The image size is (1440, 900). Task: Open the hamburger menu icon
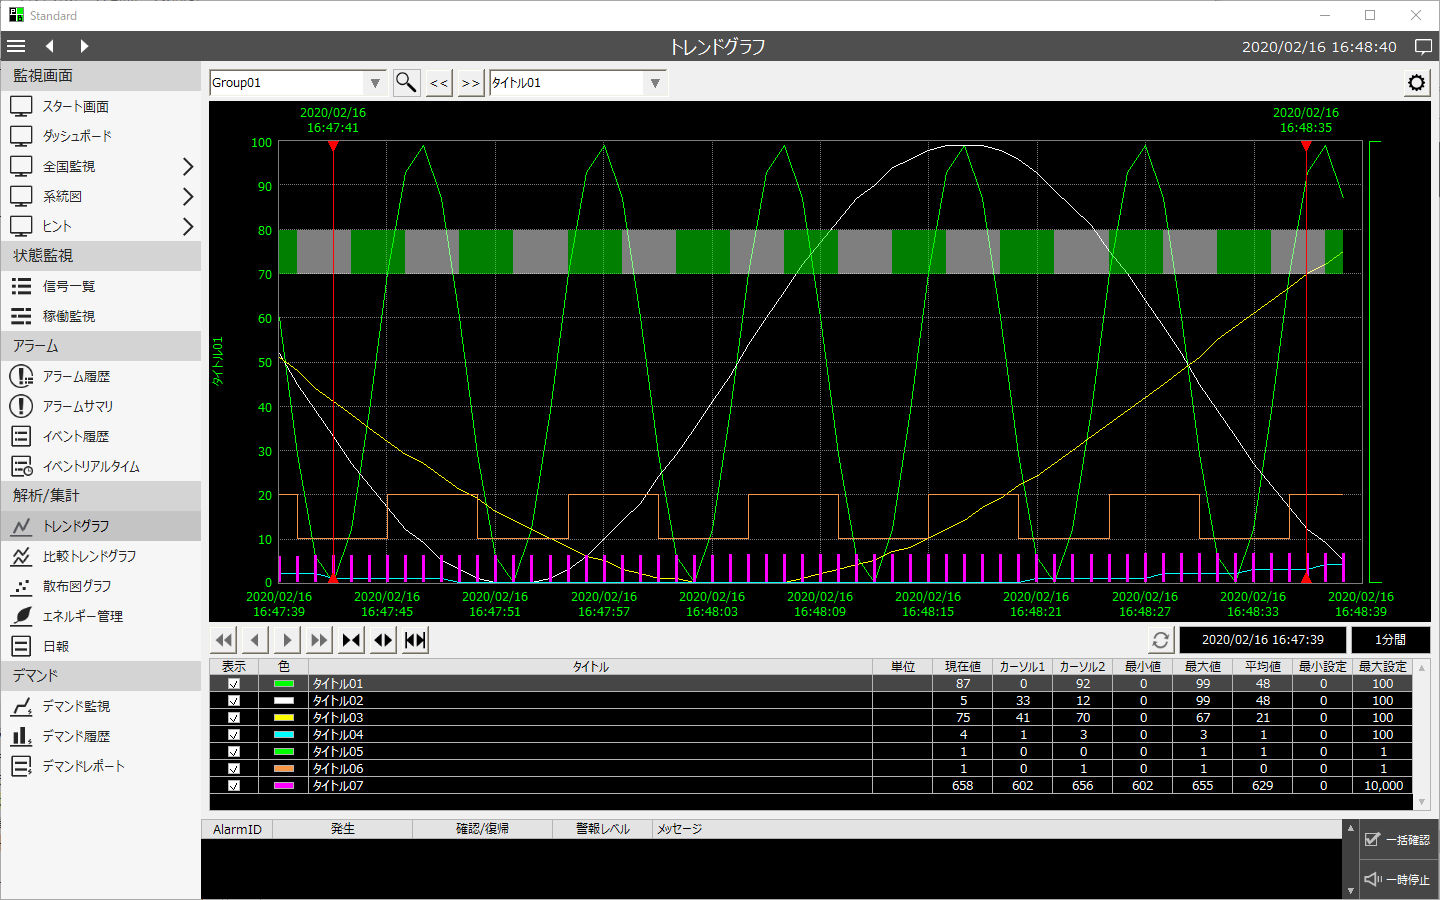point(16,46)
